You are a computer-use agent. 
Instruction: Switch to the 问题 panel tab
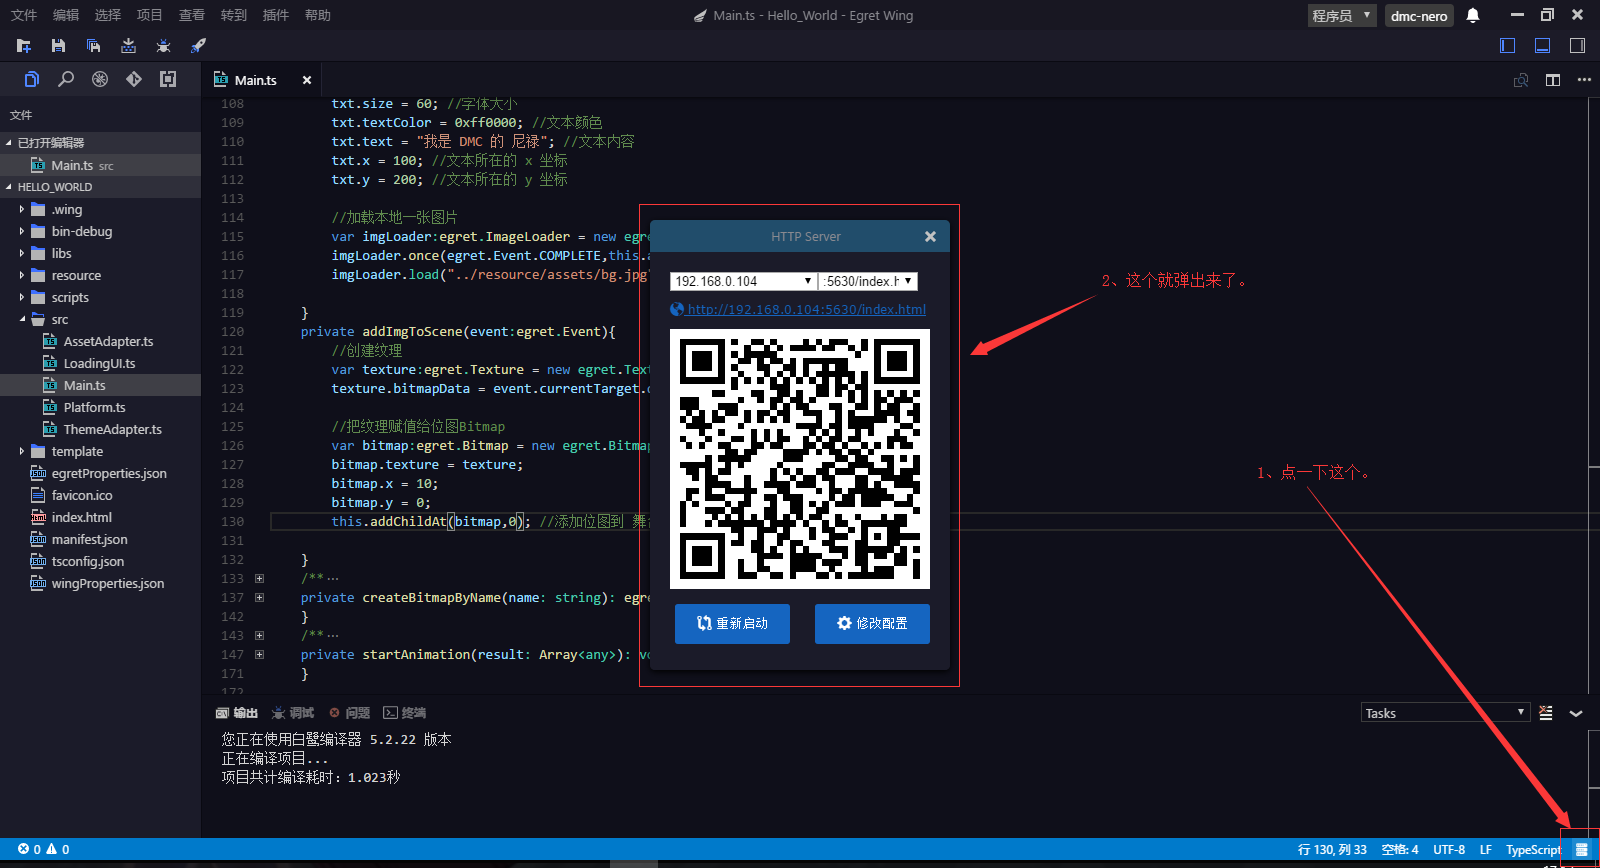350,713
